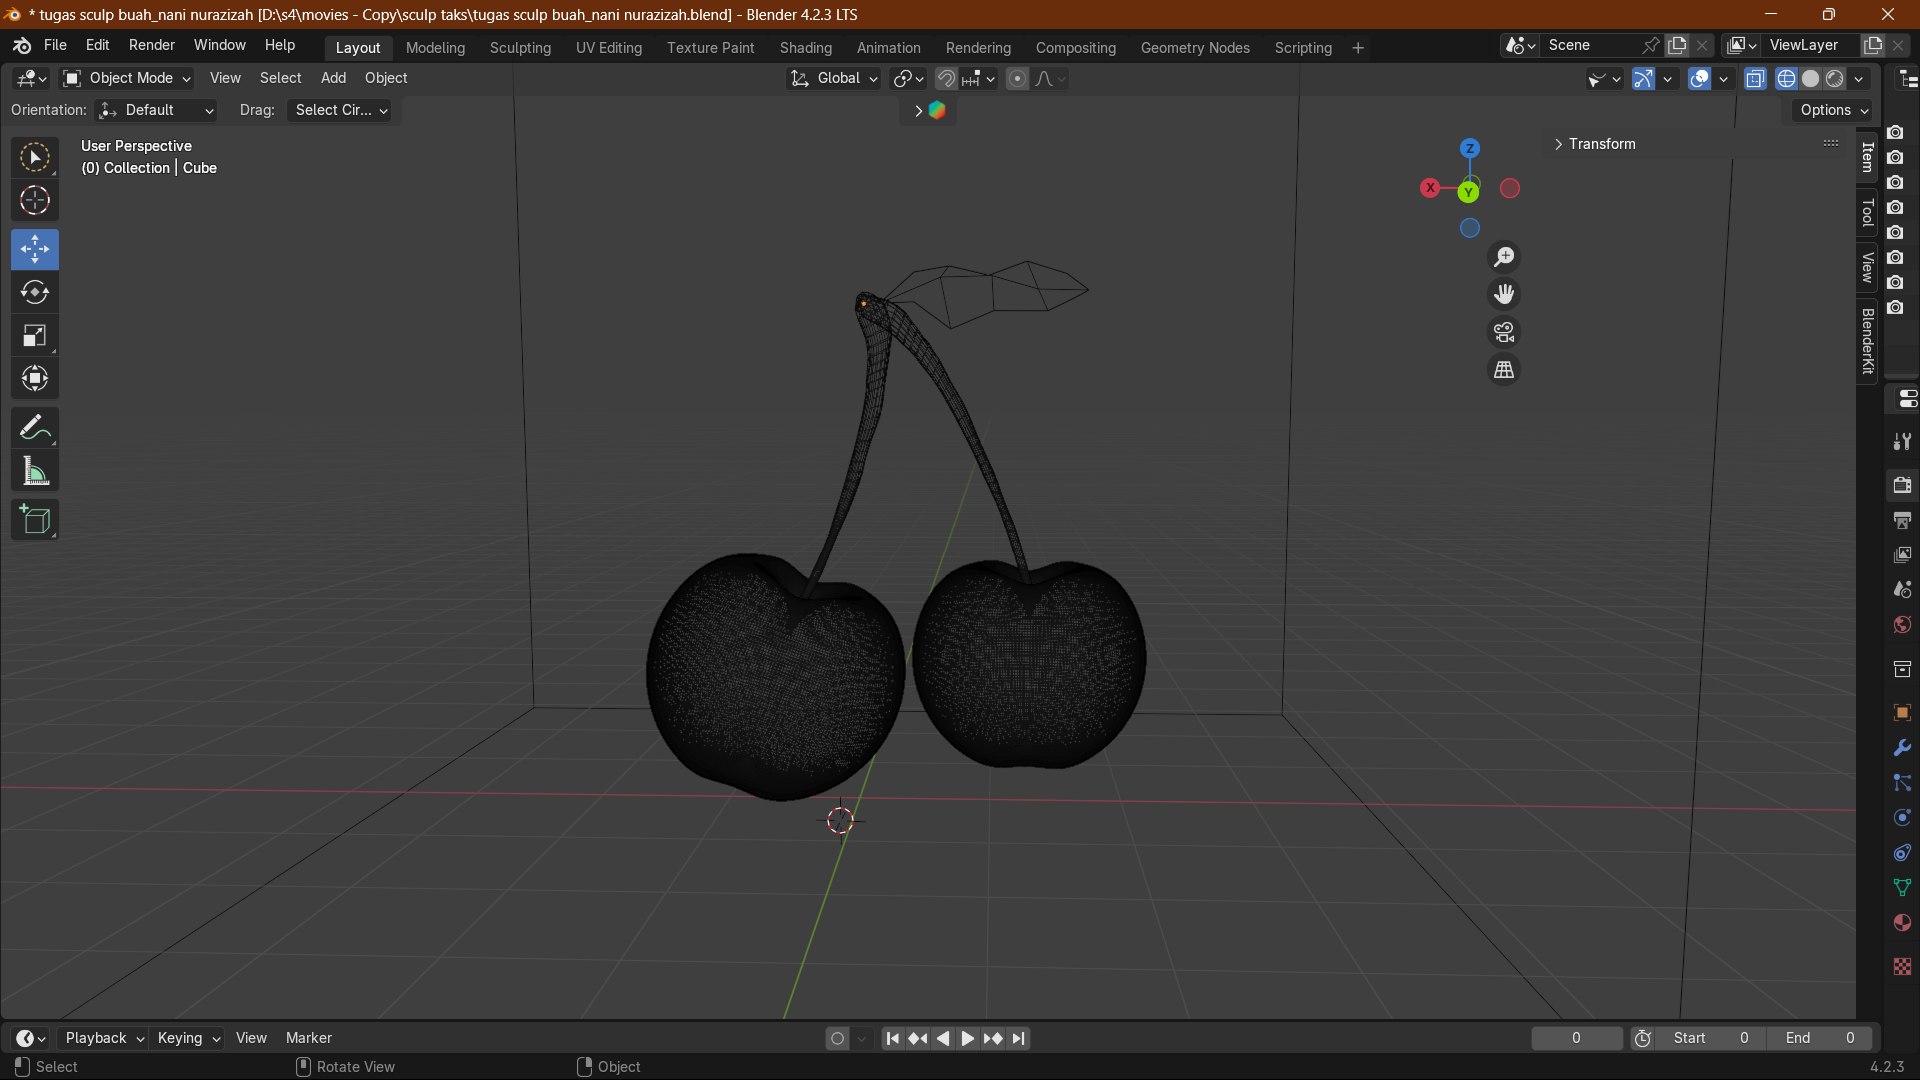
Task: Click the Z axis on navigation gizmo
Action: (x=1469, y=148)
